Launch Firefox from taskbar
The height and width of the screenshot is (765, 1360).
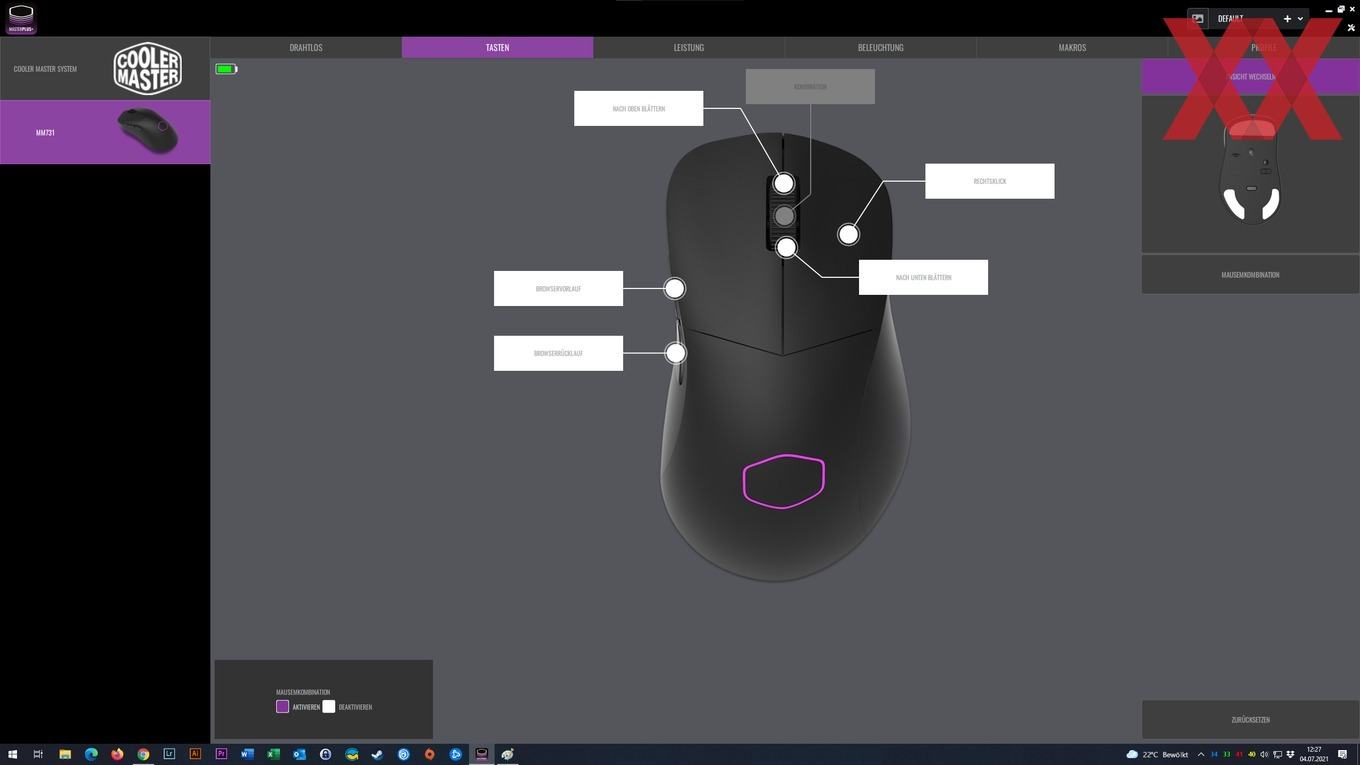click(117, 754)
